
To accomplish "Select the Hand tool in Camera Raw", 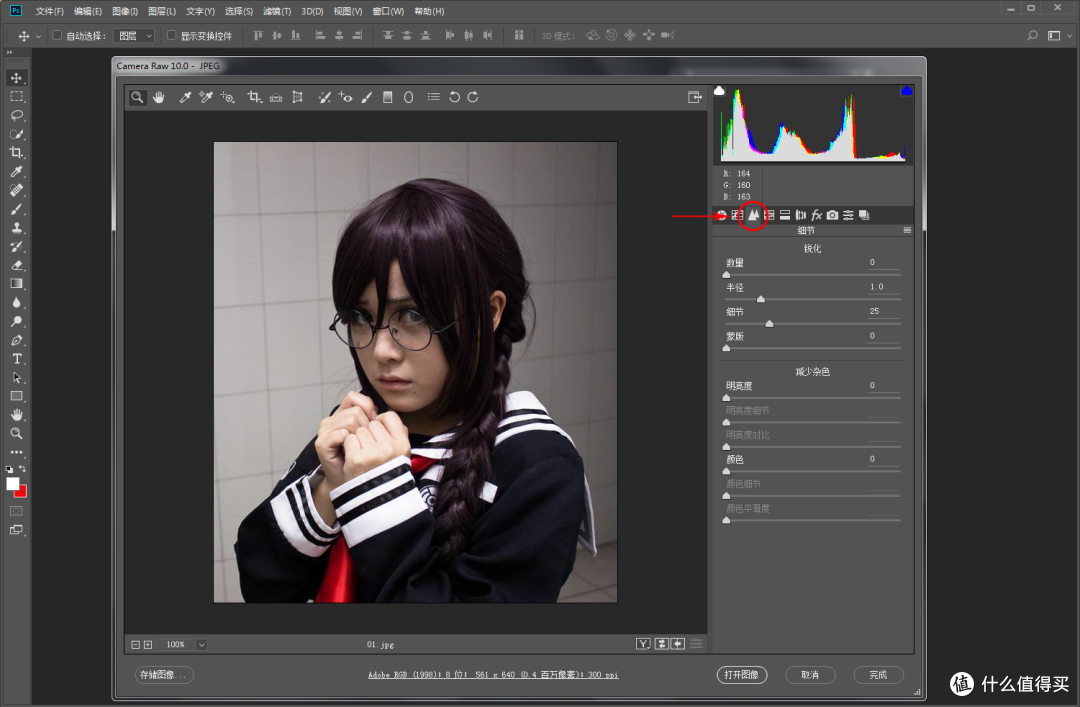I will coord(158,97).
